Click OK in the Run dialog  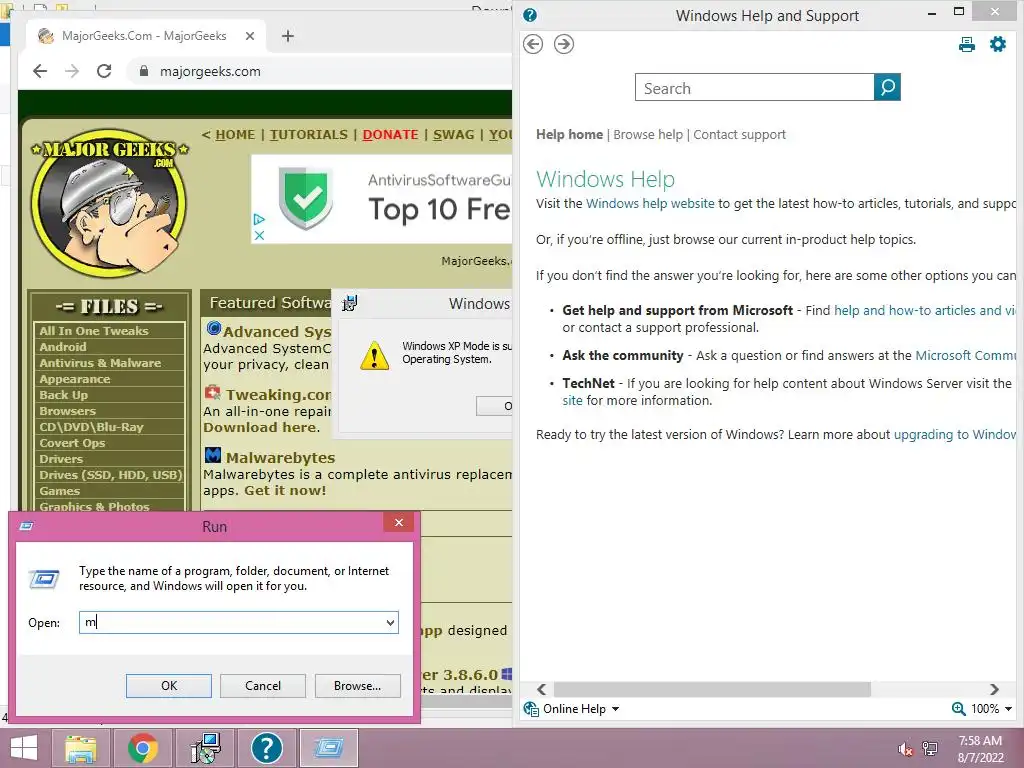(168, 686)
